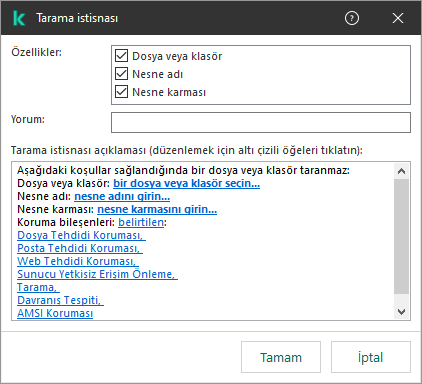422x384 pixels.
Task: Open the help question mark icon
Action: coord(352,18)
